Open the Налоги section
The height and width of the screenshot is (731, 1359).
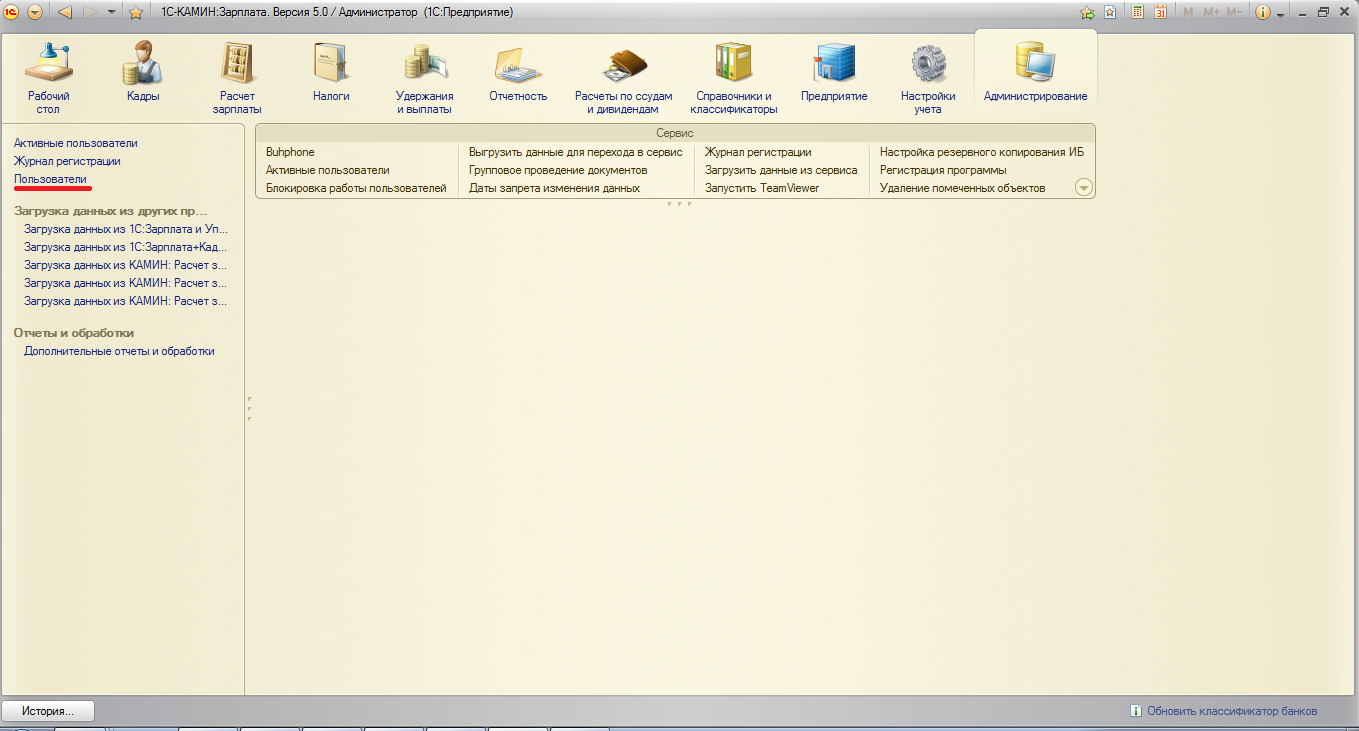[x=331, y=73]
